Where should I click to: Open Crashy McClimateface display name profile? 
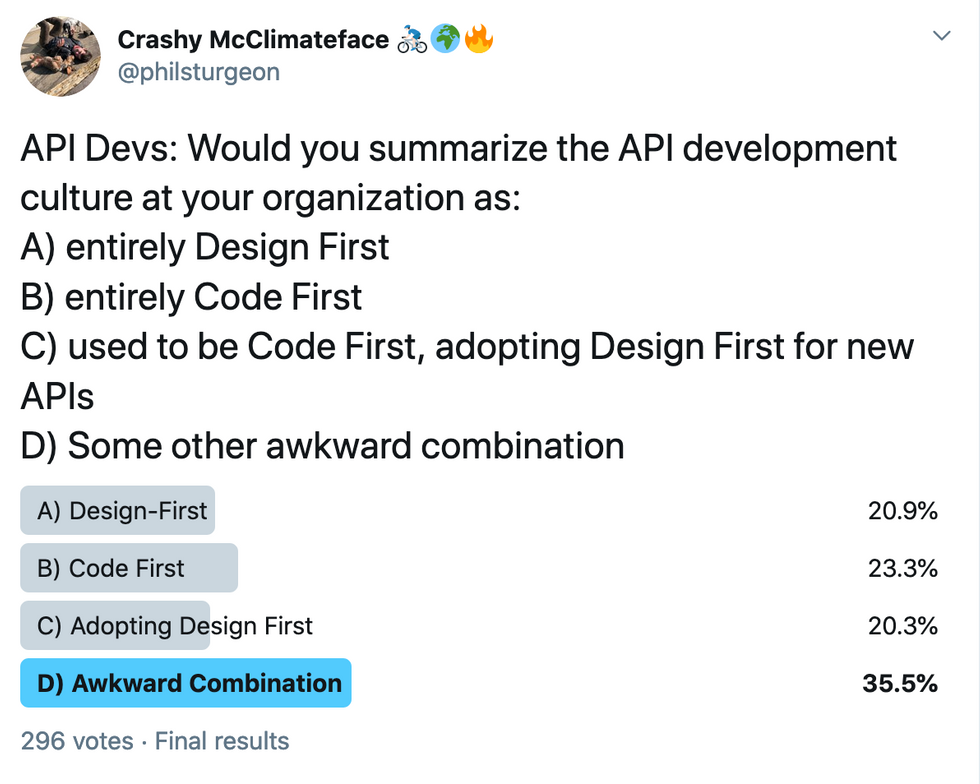(x=253, y=39)
